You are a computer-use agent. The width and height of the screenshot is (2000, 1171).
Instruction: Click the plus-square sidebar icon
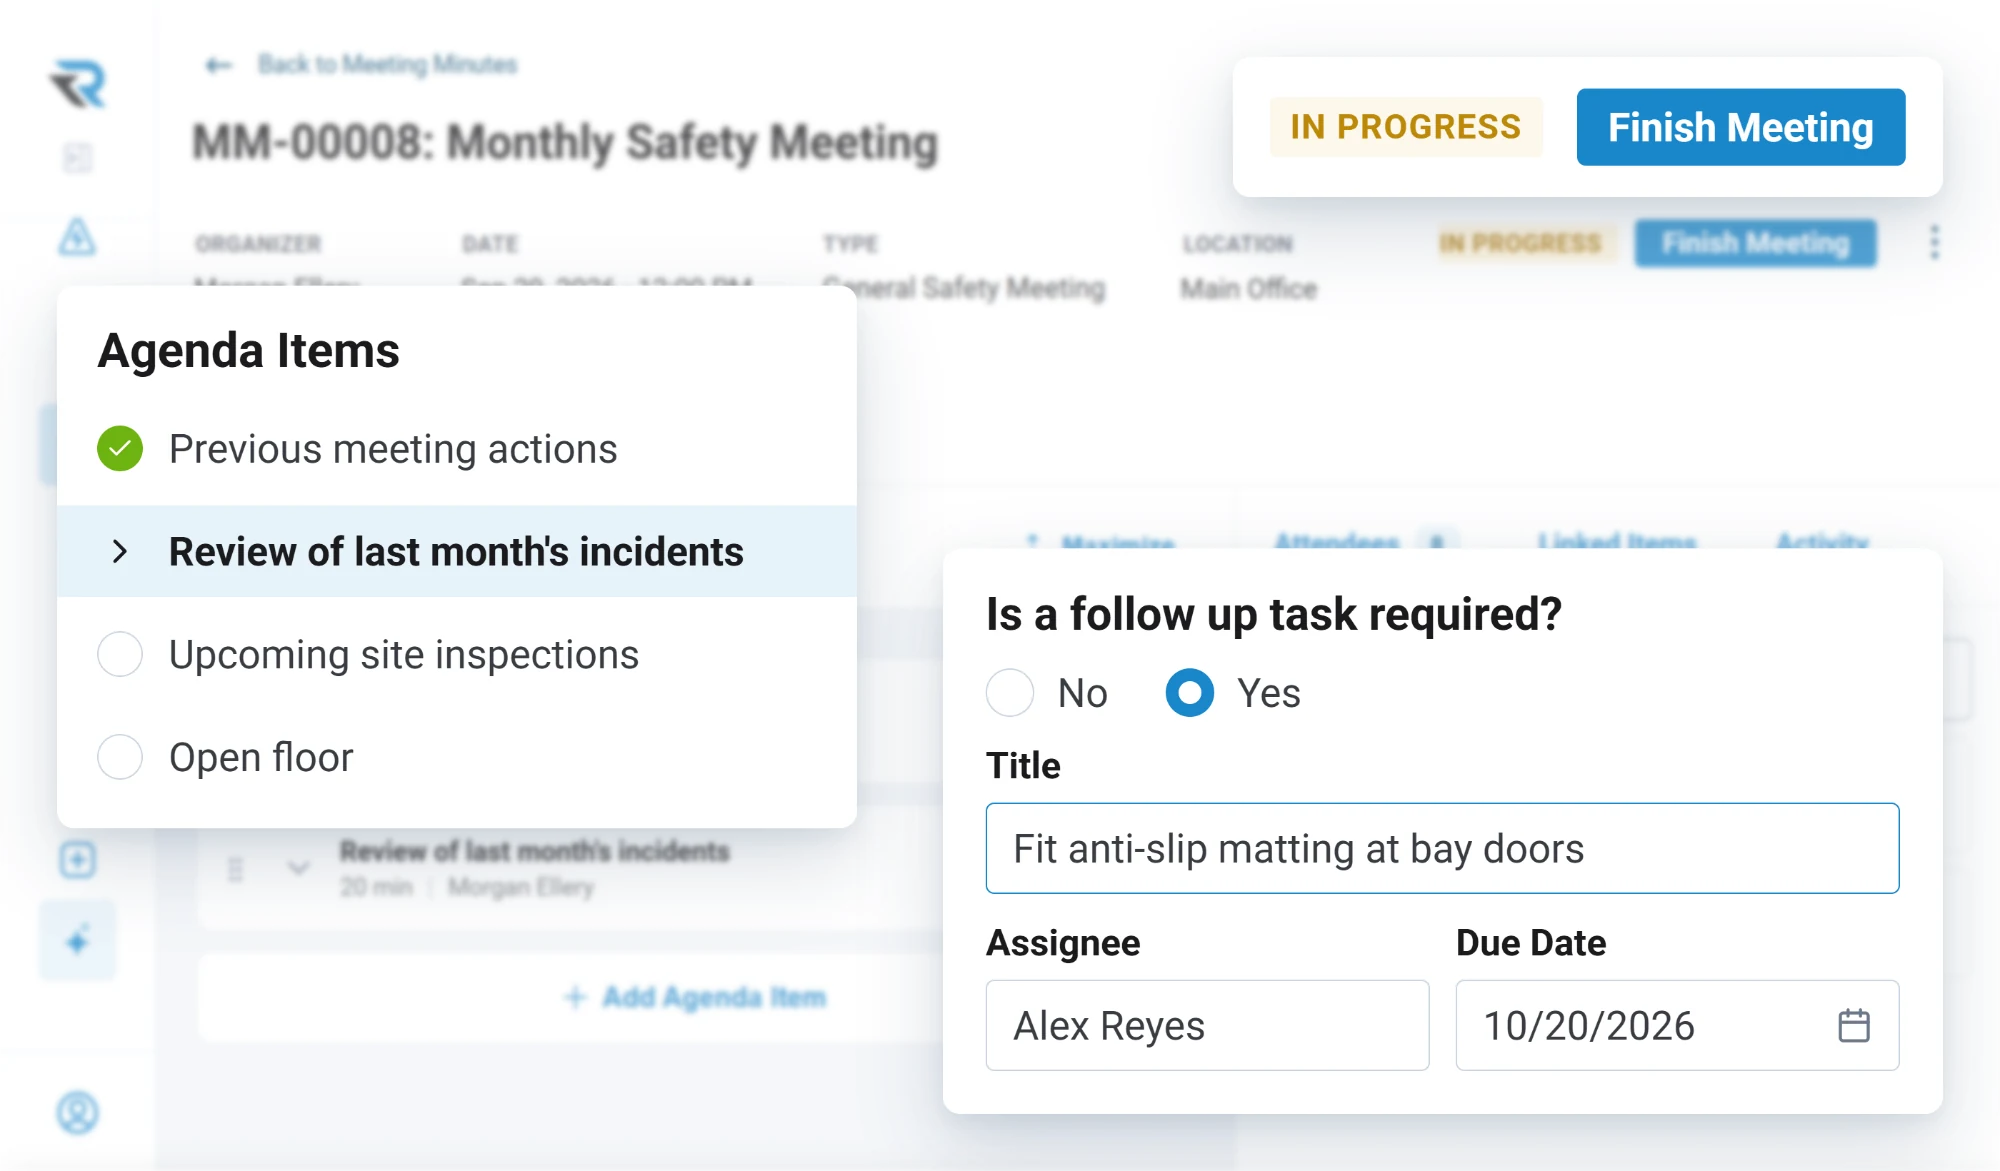pyautogui.click(x=77, y=860)
